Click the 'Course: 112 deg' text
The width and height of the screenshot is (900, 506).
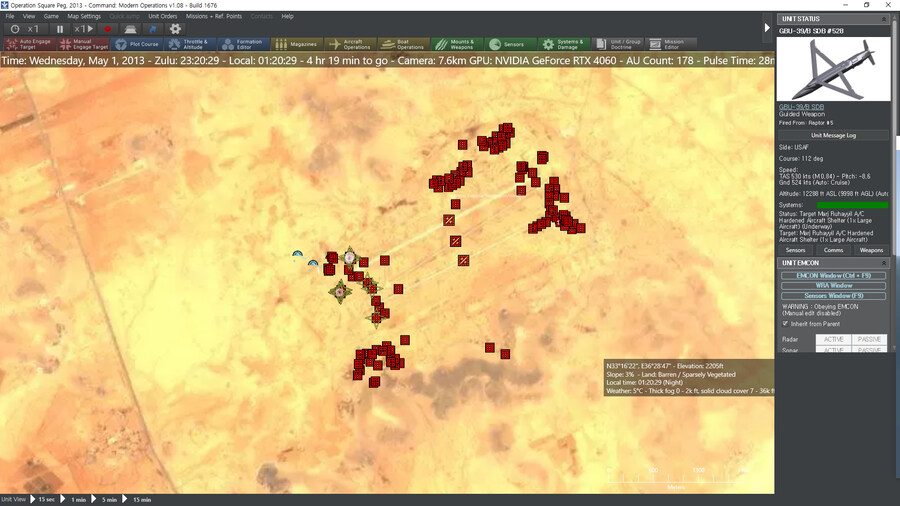(x=801, y=159)
